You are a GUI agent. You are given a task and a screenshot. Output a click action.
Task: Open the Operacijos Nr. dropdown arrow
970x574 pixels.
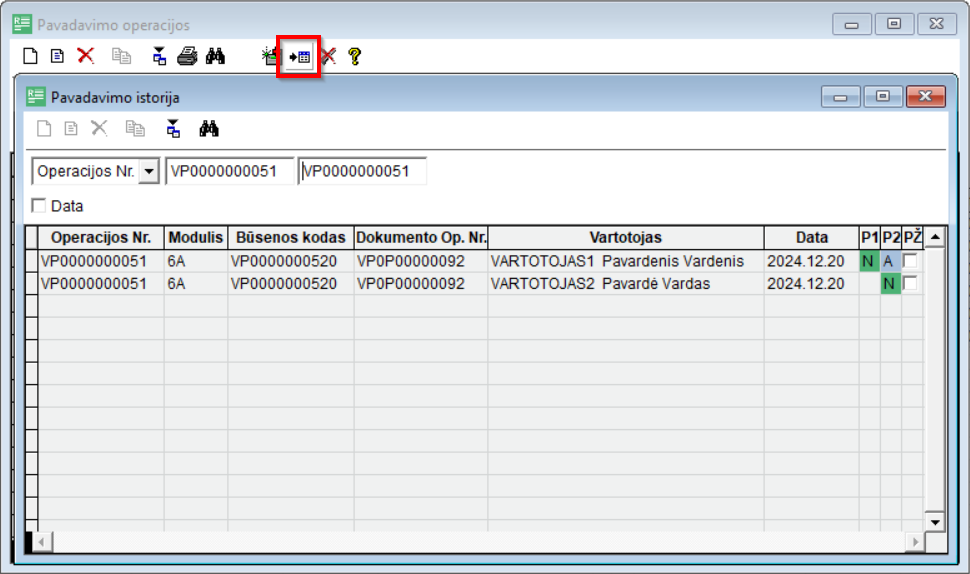point(149,171)
